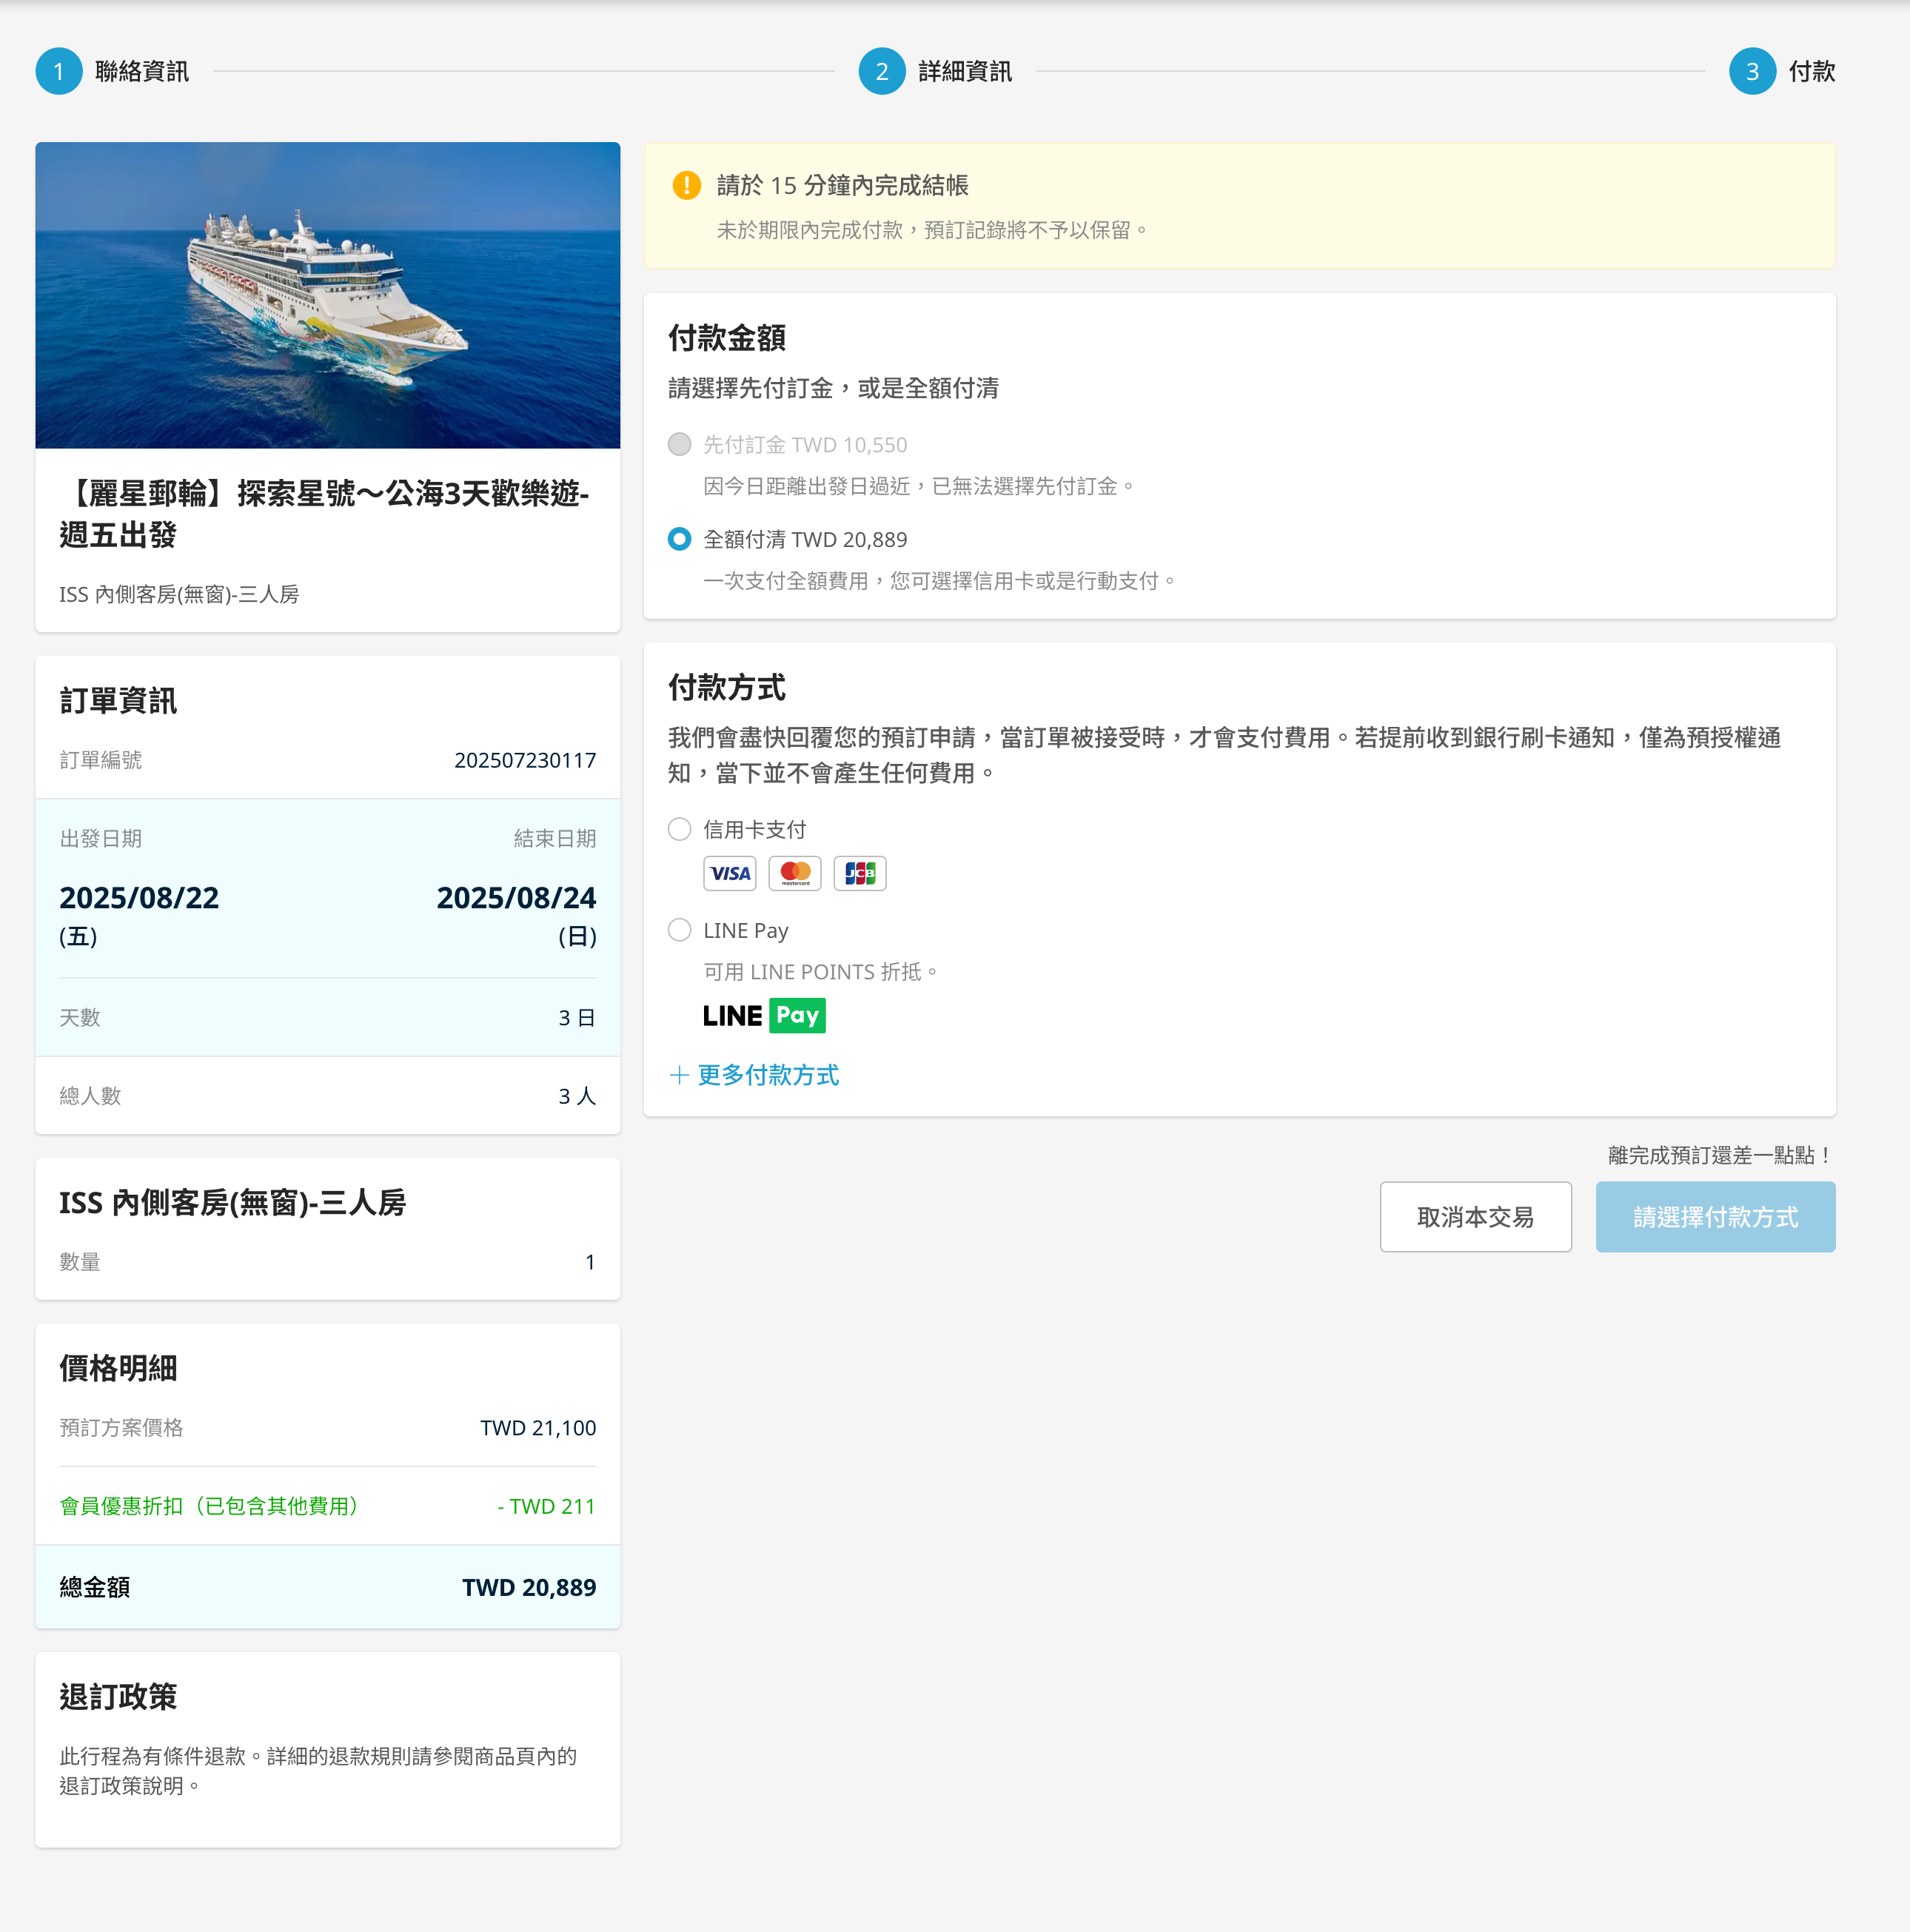Expand 更多付款方式 options
Viewport: 1910px width, 1932px height.
[767, 1075]
